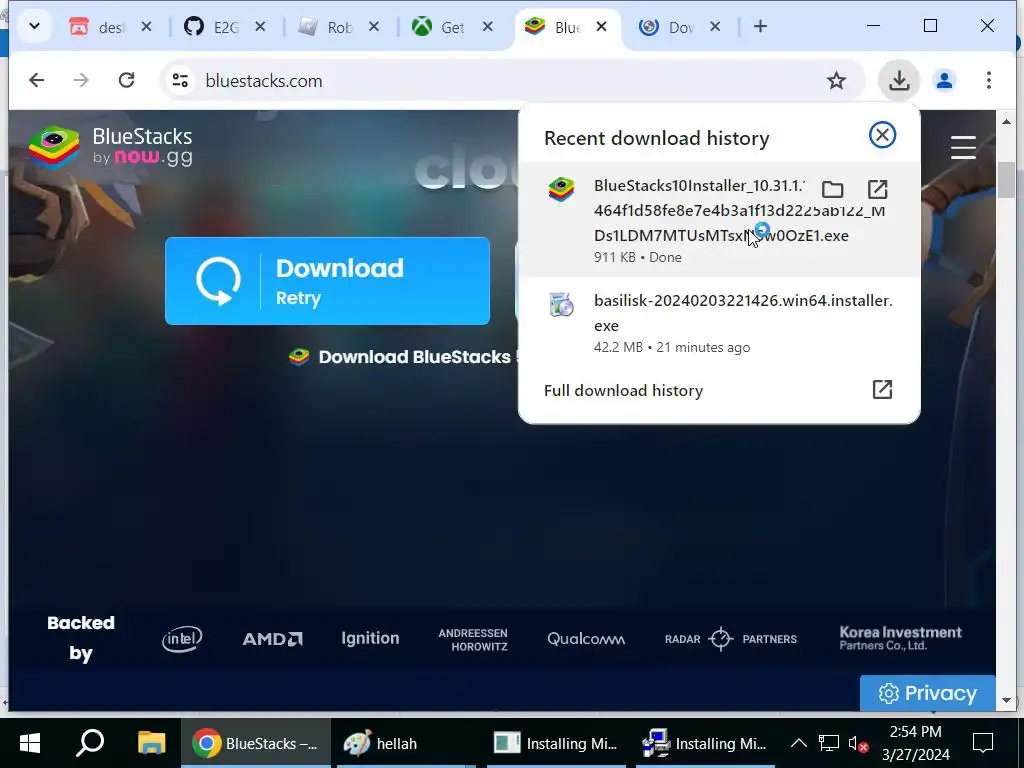Click the Qualcomm logo

pos(586,639)
